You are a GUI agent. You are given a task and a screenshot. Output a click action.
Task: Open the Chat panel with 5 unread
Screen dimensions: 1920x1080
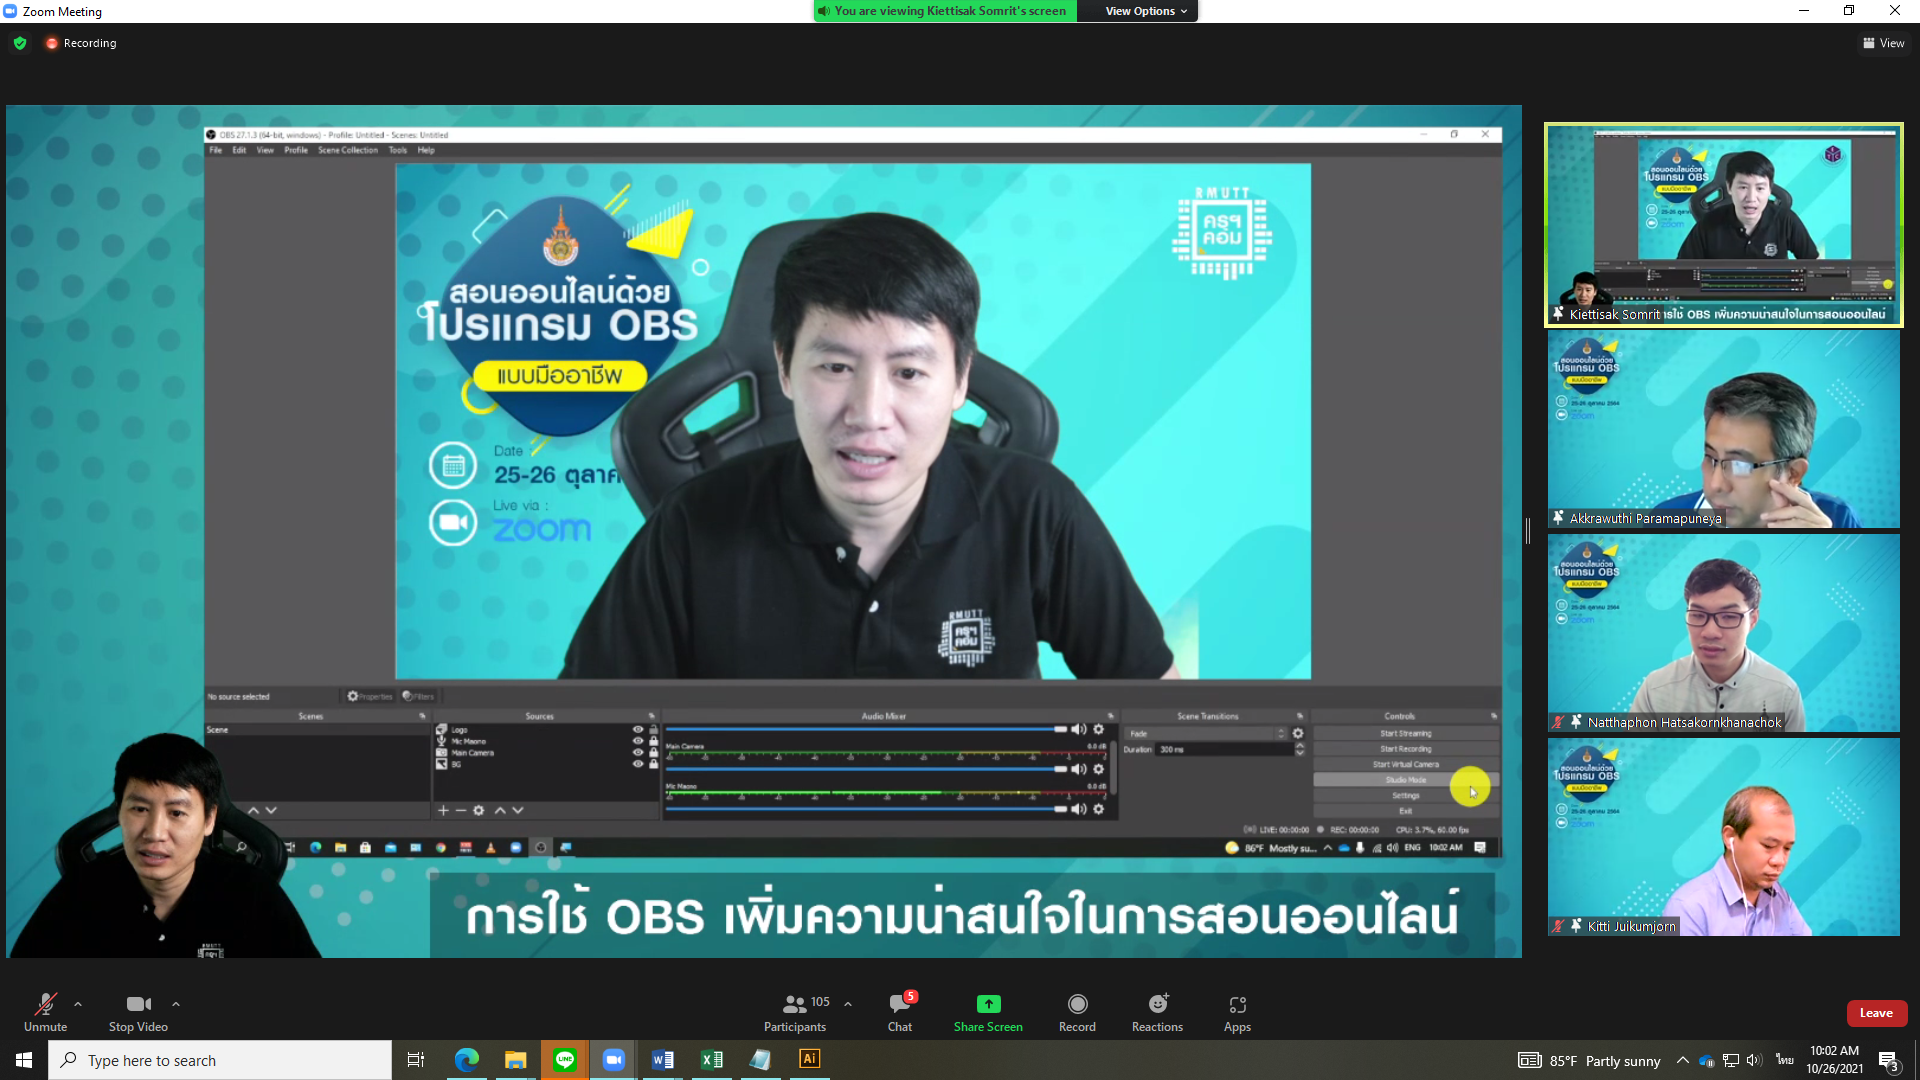point(900,1011)
